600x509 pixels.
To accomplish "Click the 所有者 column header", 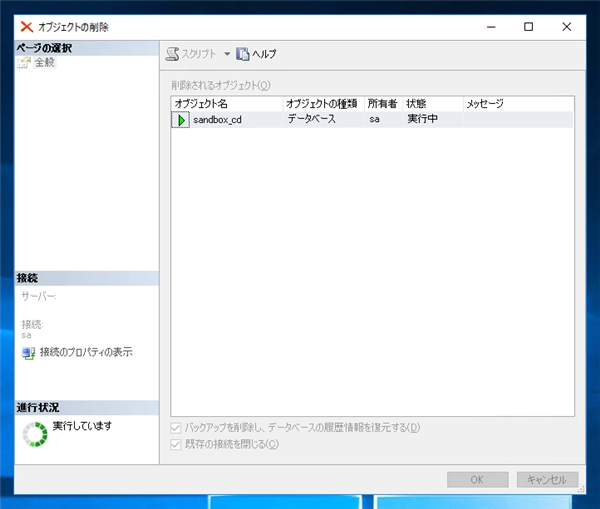I will 383,104.
